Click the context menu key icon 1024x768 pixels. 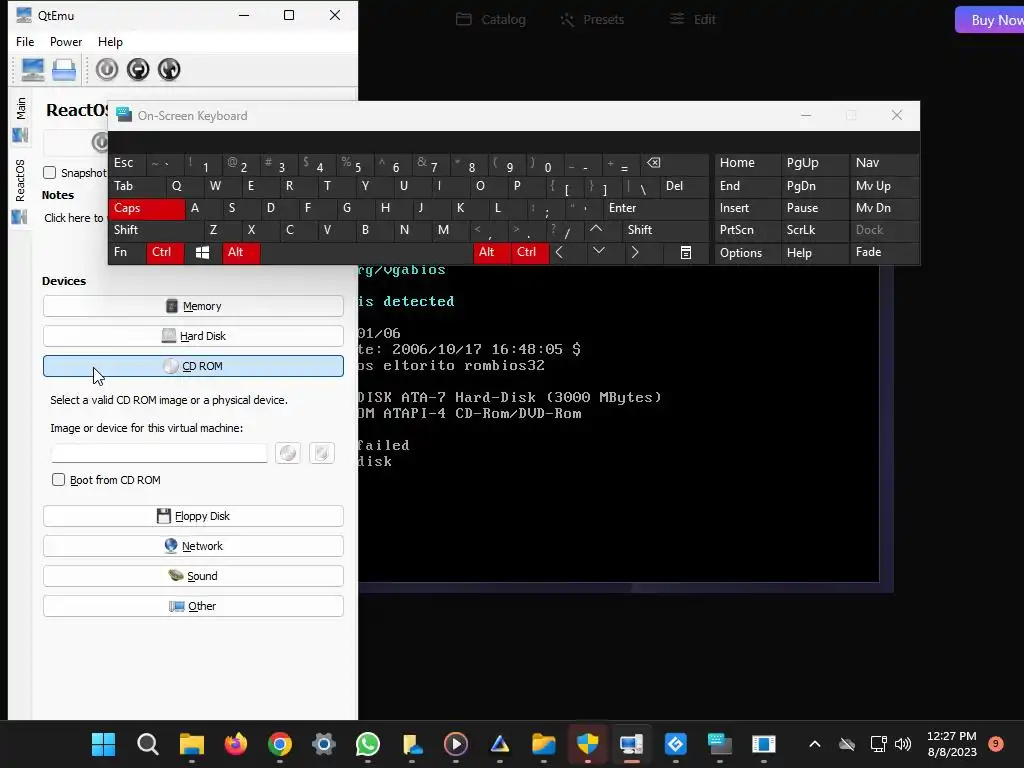(686, 252)
